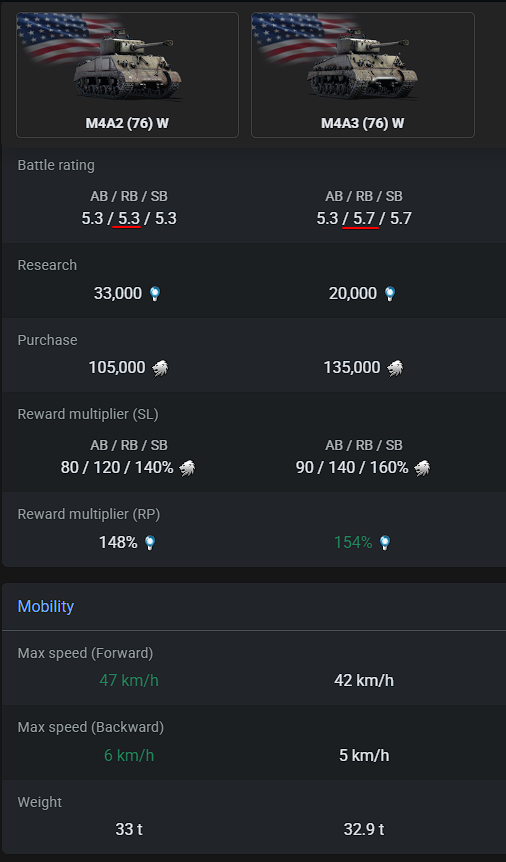Click the bulb icon beside 148%
The width and height of the screenshot is (506, 862).
pyautogui.click(x=150, y=543)
